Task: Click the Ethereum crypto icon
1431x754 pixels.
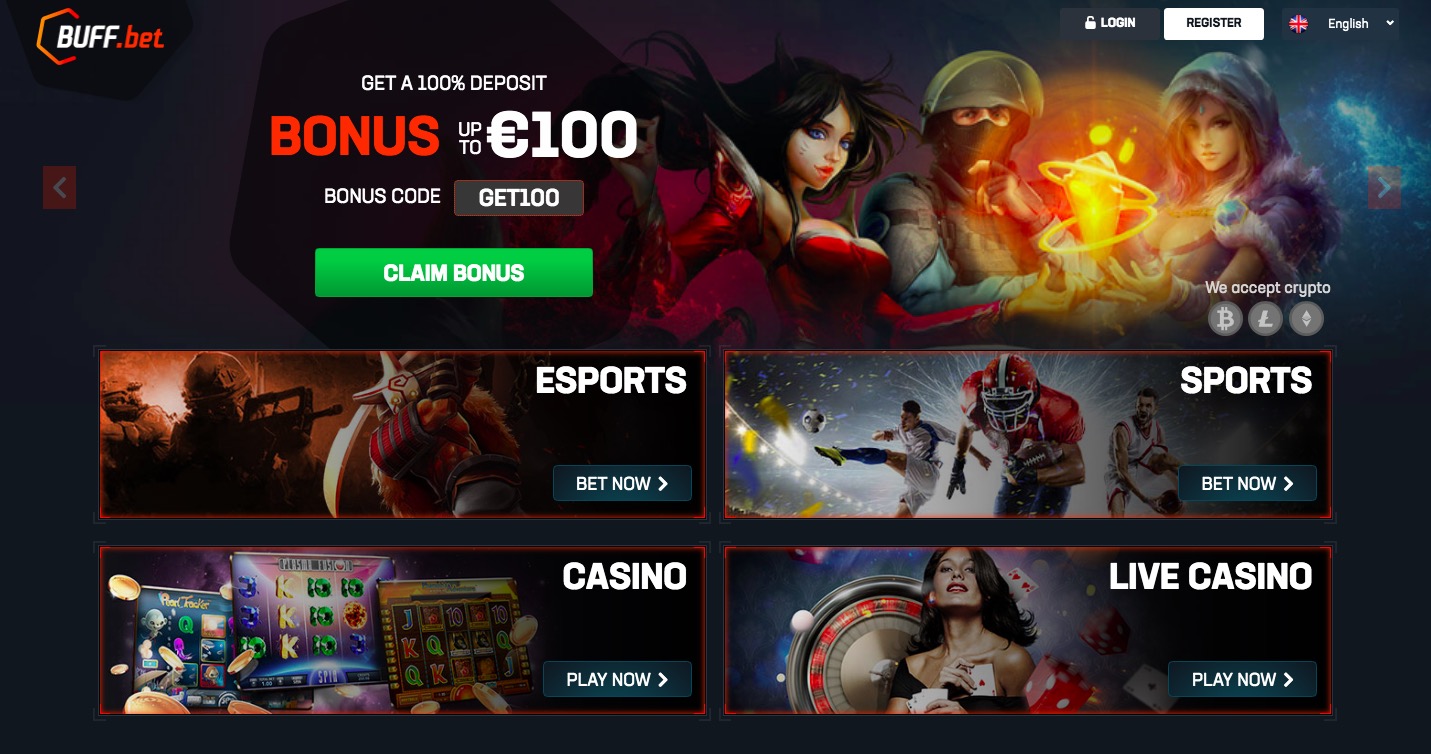Action: pyautogui.click(x=1305, y=319)
